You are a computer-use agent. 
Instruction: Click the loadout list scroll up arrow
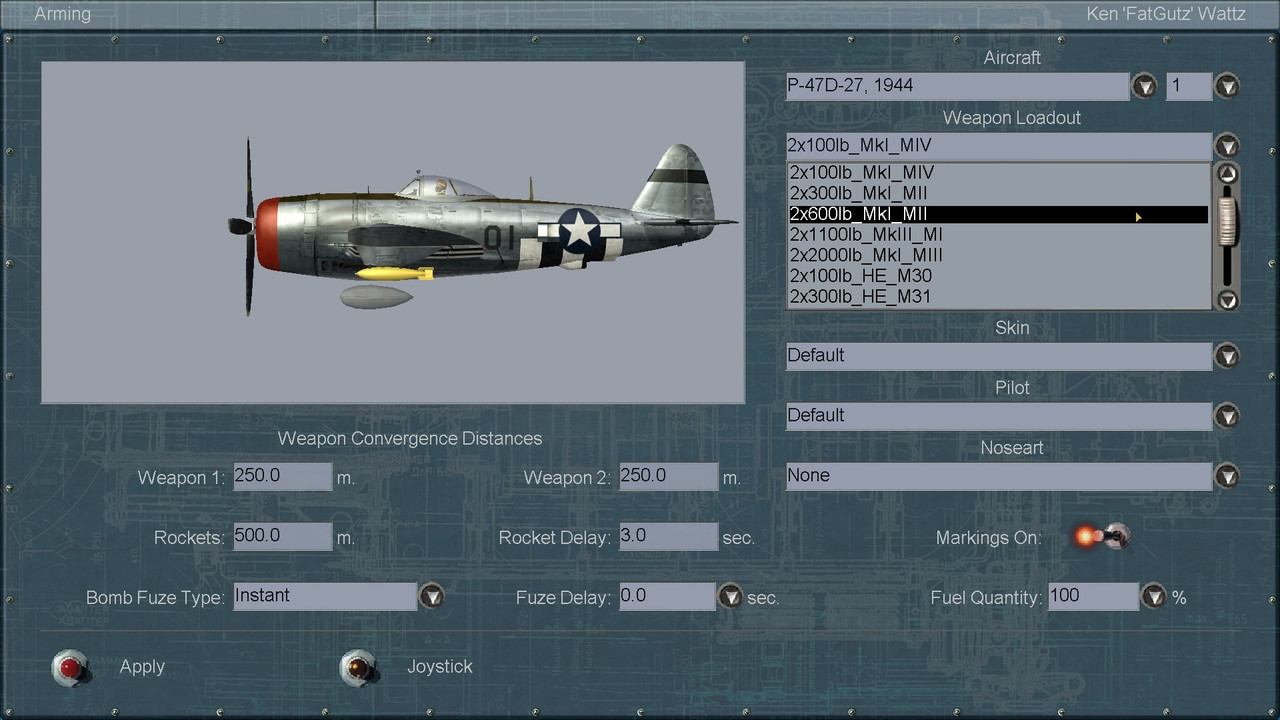1227,174
